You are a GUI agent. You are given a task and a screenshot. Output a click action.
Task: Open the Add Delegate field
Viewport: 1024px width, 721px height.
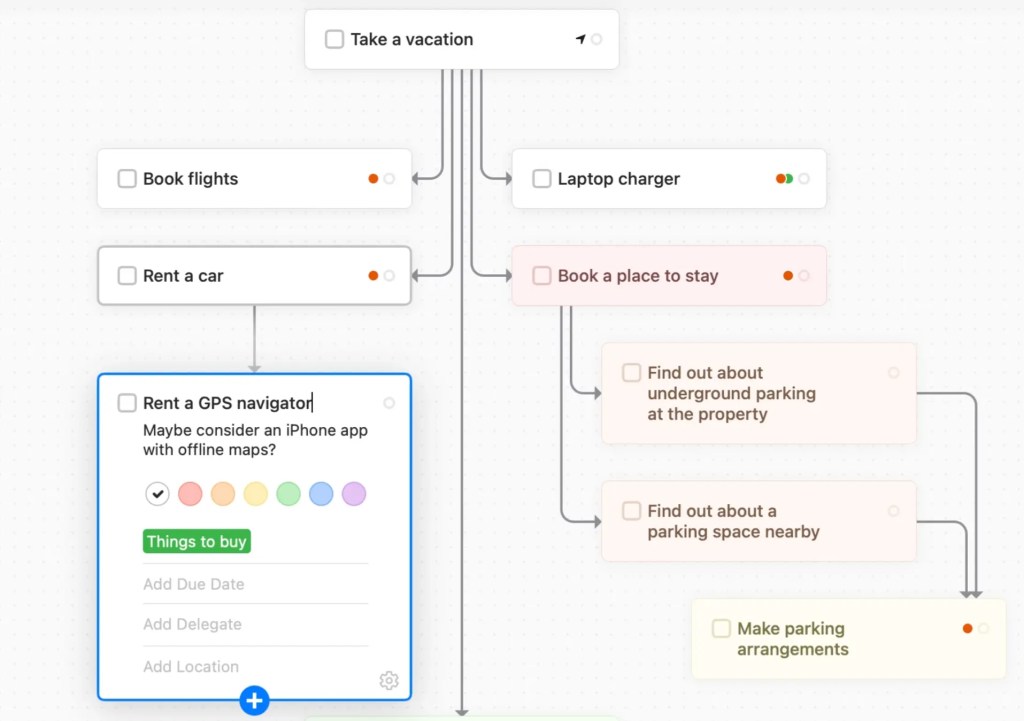(192, 624)
